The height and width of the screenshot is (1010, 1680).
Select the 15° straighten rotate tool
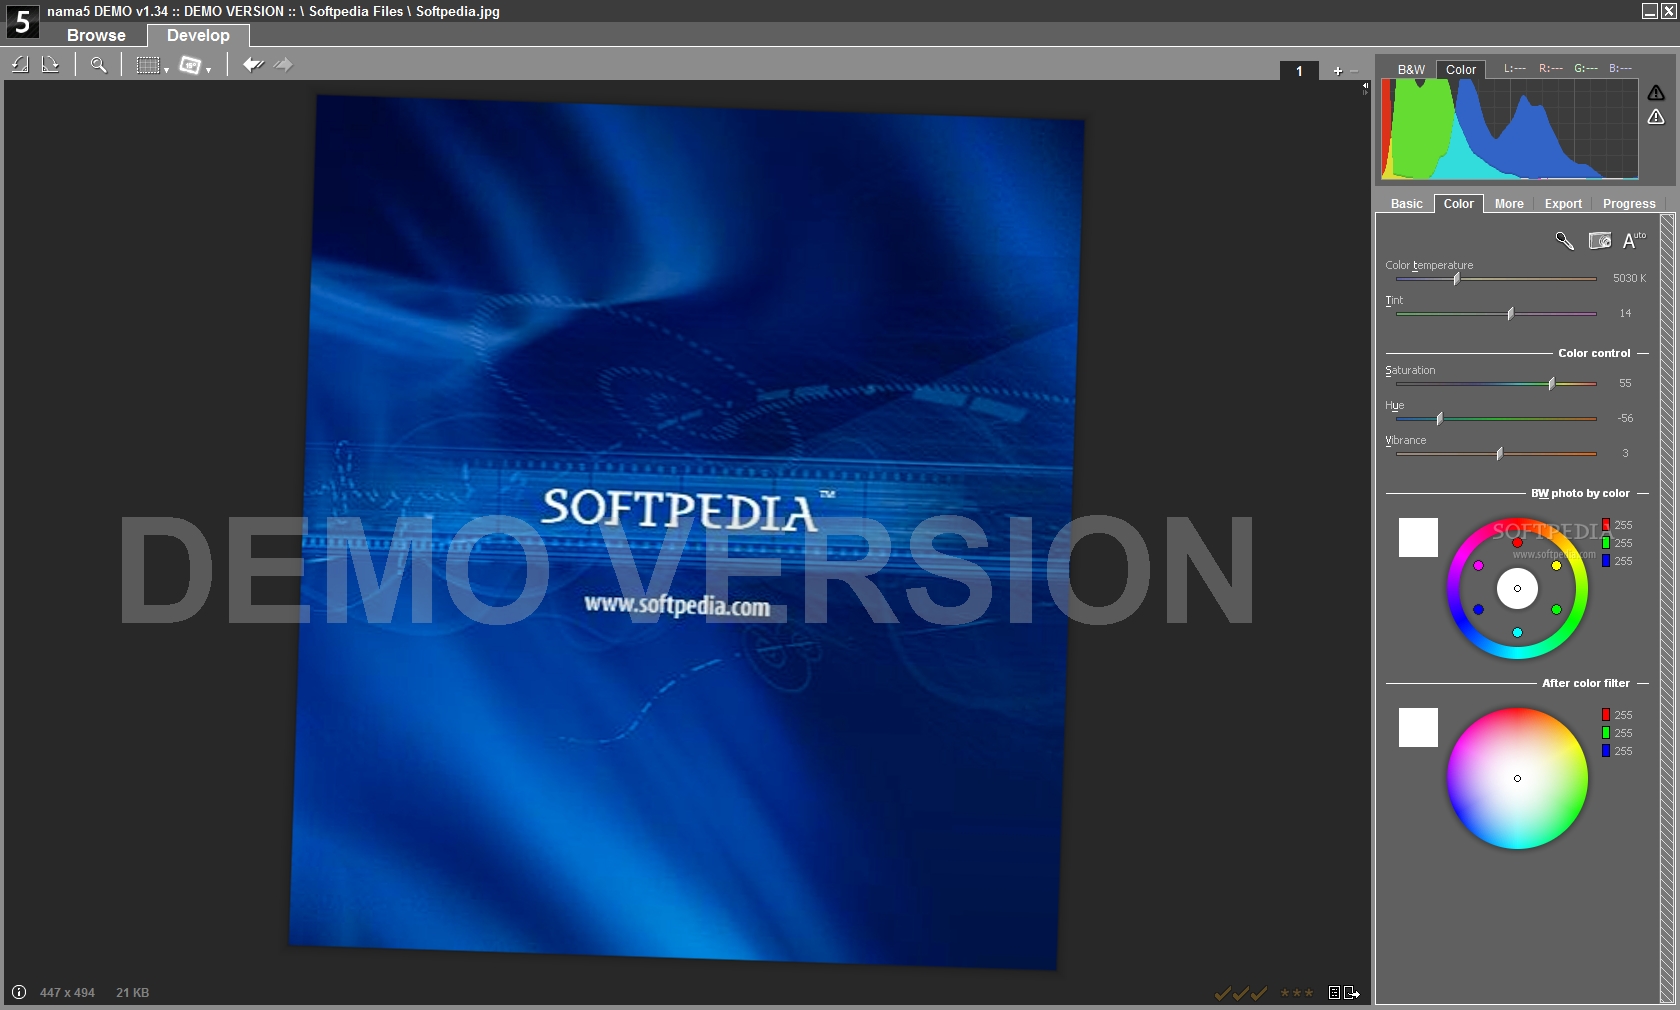point(190,65)
